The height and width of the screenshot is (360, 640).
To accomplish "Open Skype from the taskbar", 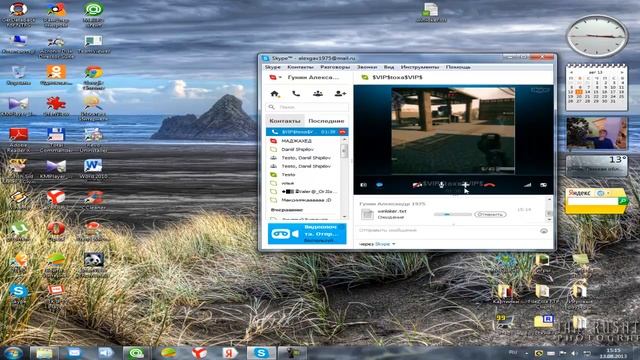I will [x=261, y=353].
